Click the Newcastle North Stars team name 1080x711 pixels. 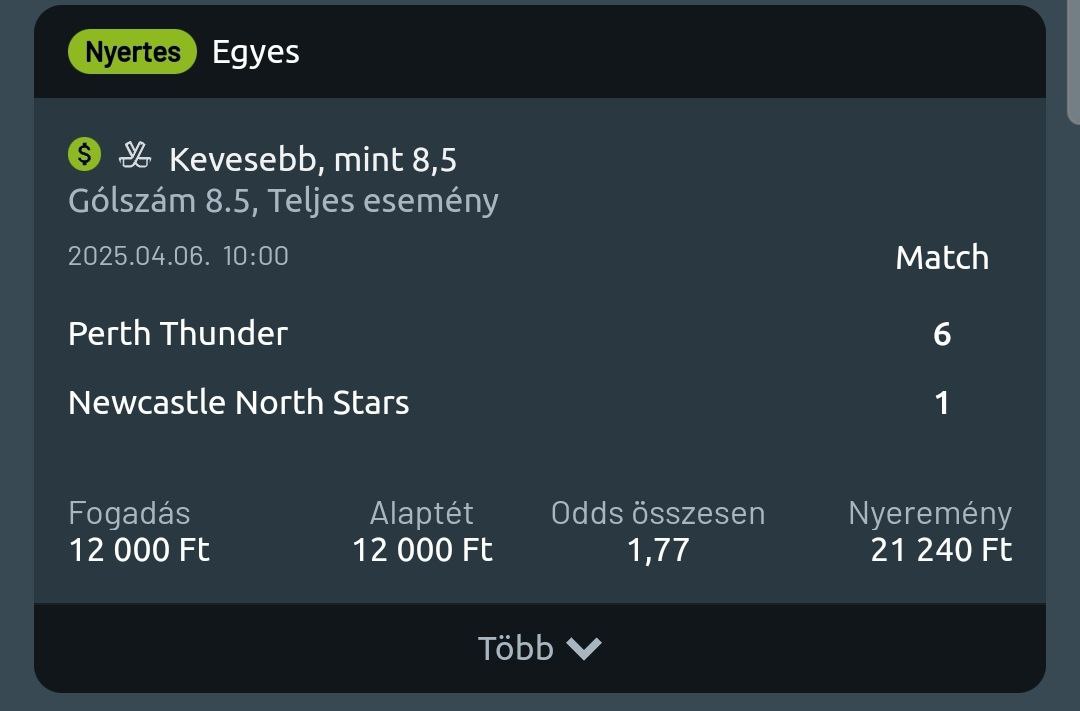239,403
